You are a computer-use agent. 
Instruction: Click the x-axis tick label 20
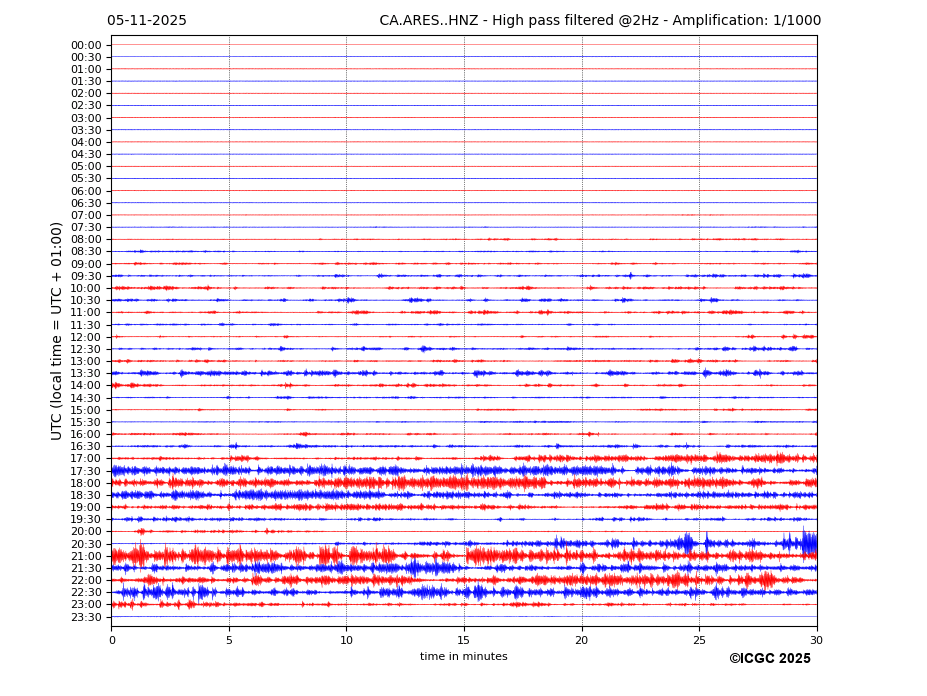[x=581, y=640]
